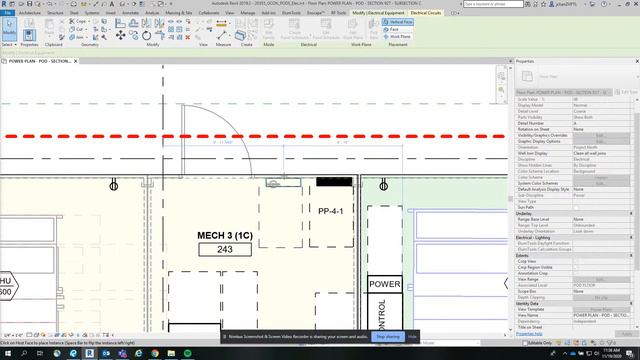The height and width of the screenshot is (360, 640).
Task: Select the Measure Between Two References tool
Action: pos(221,36)
